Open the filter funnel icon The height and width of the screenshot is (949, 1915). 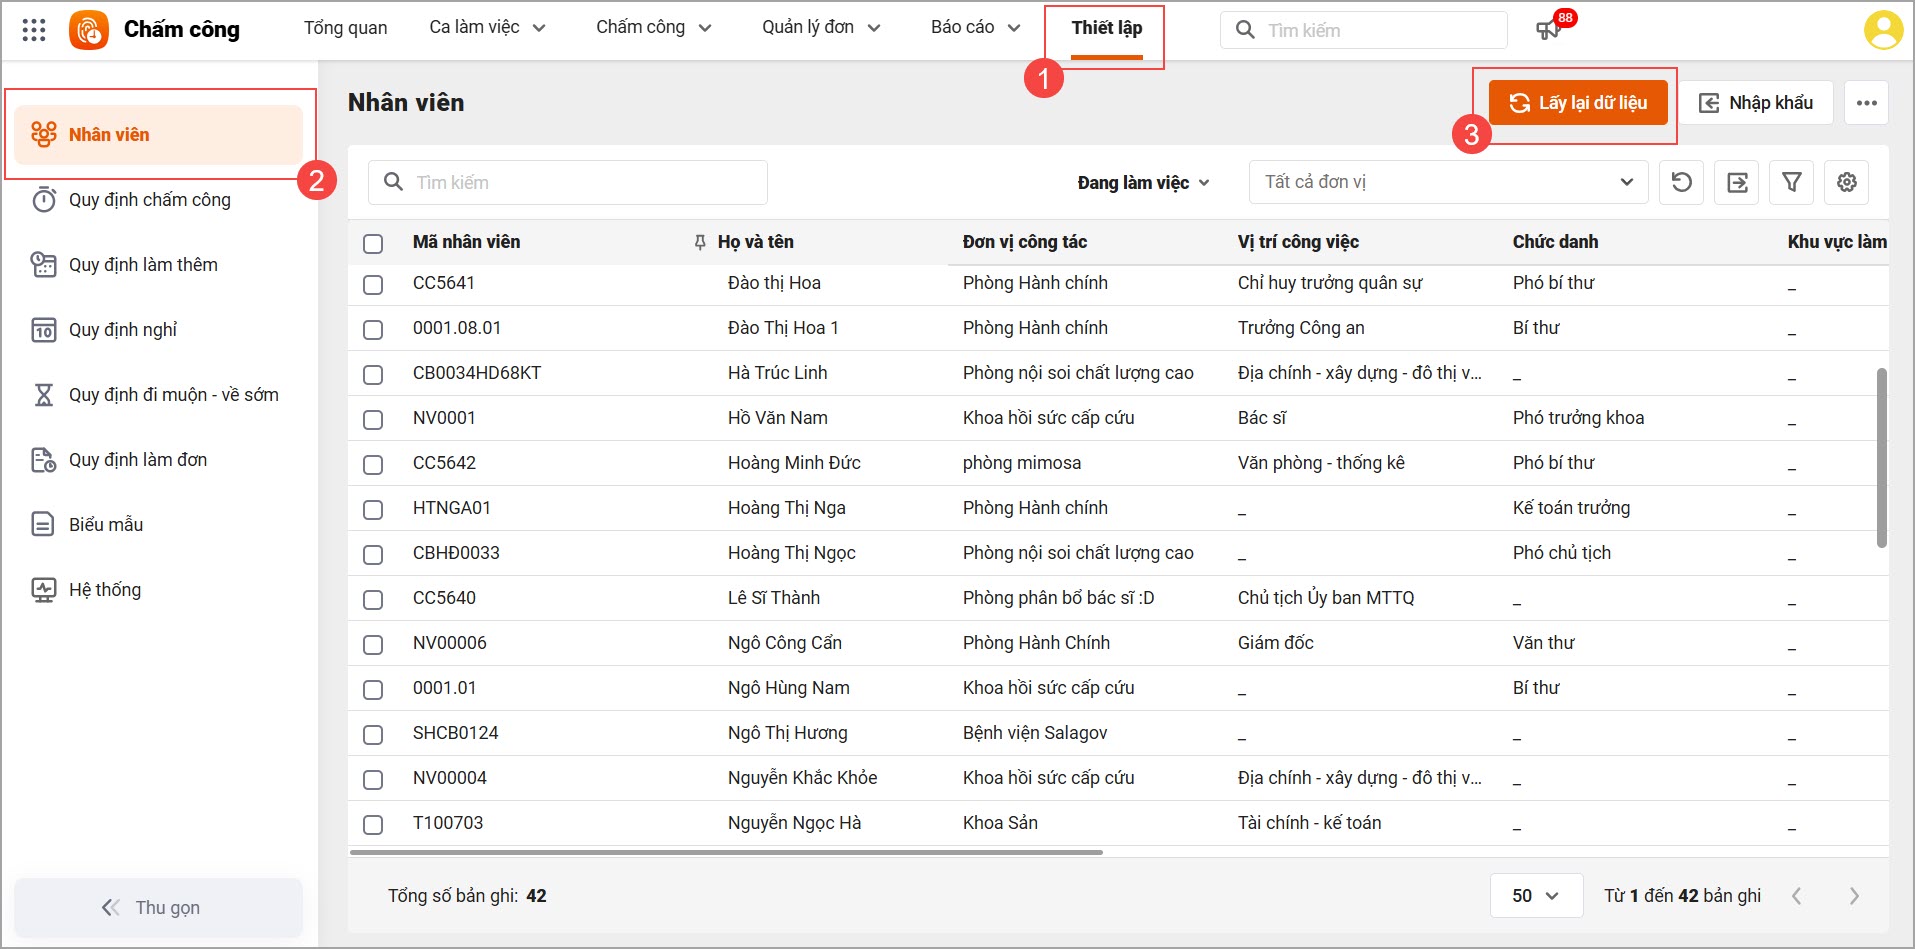1792,182
